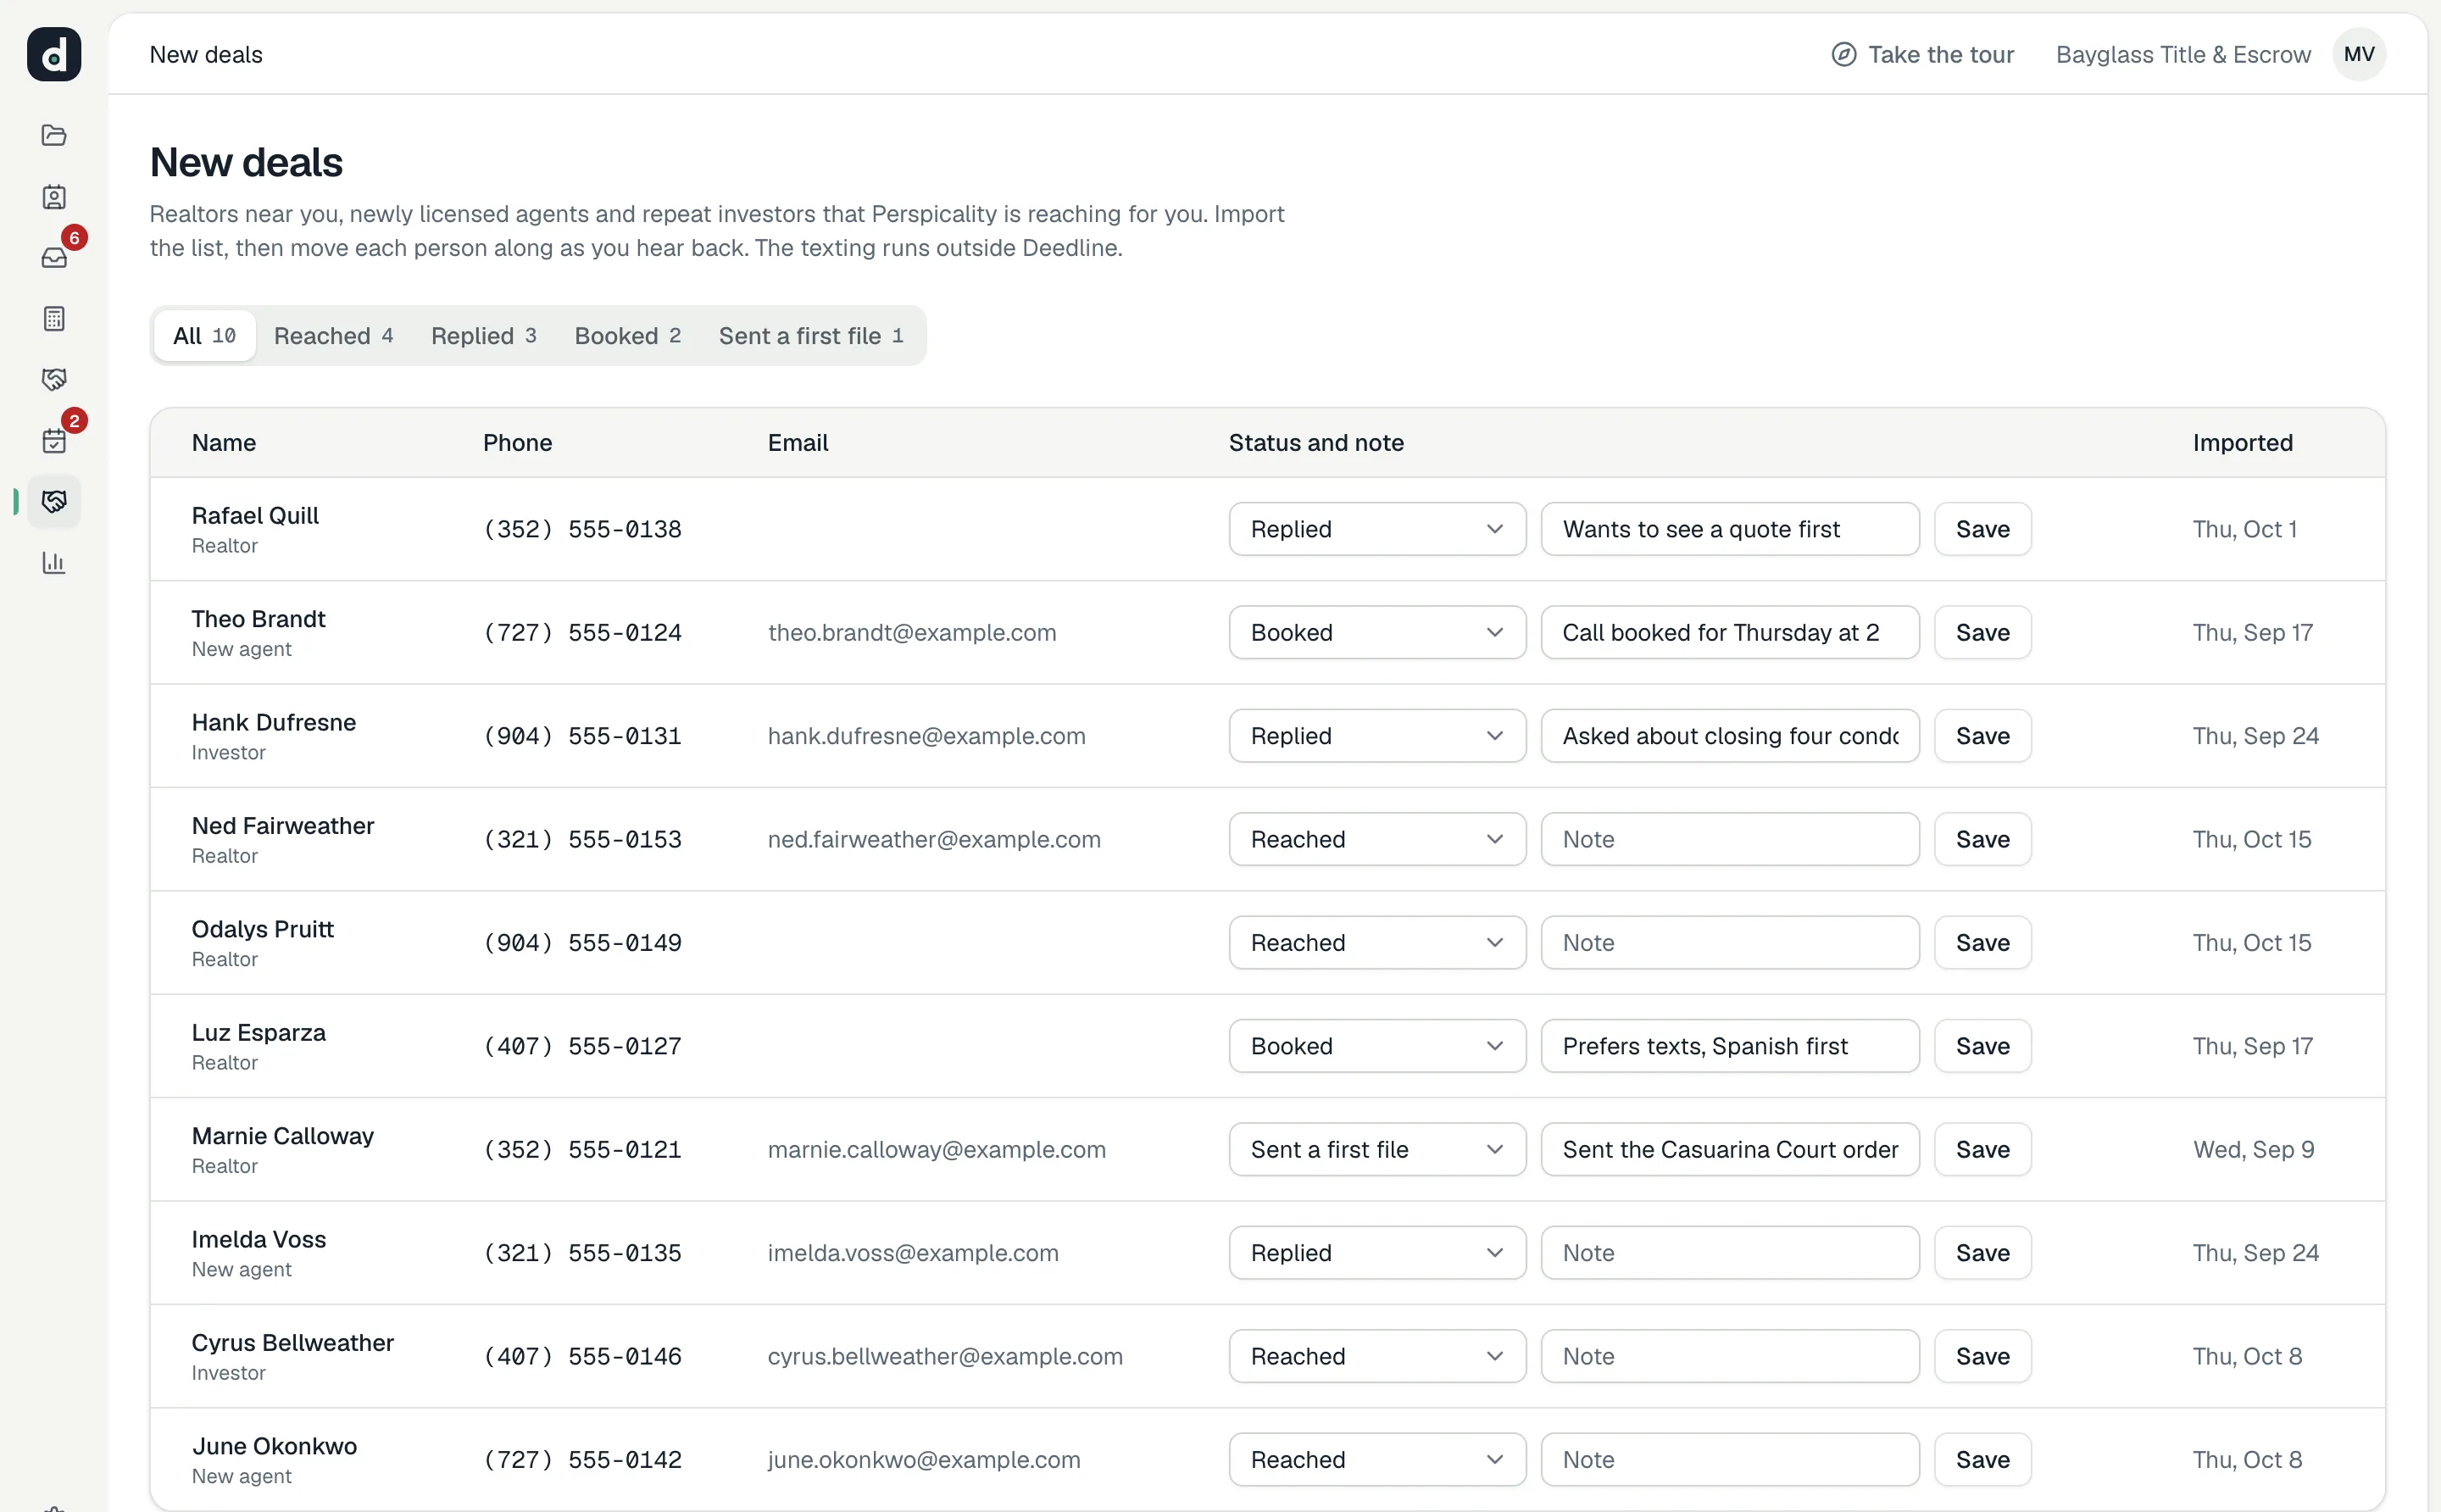Open the status dropdown for Imelda Voss
The height and width of the screenshot is (1512, 2441).
point(1377,1253)
